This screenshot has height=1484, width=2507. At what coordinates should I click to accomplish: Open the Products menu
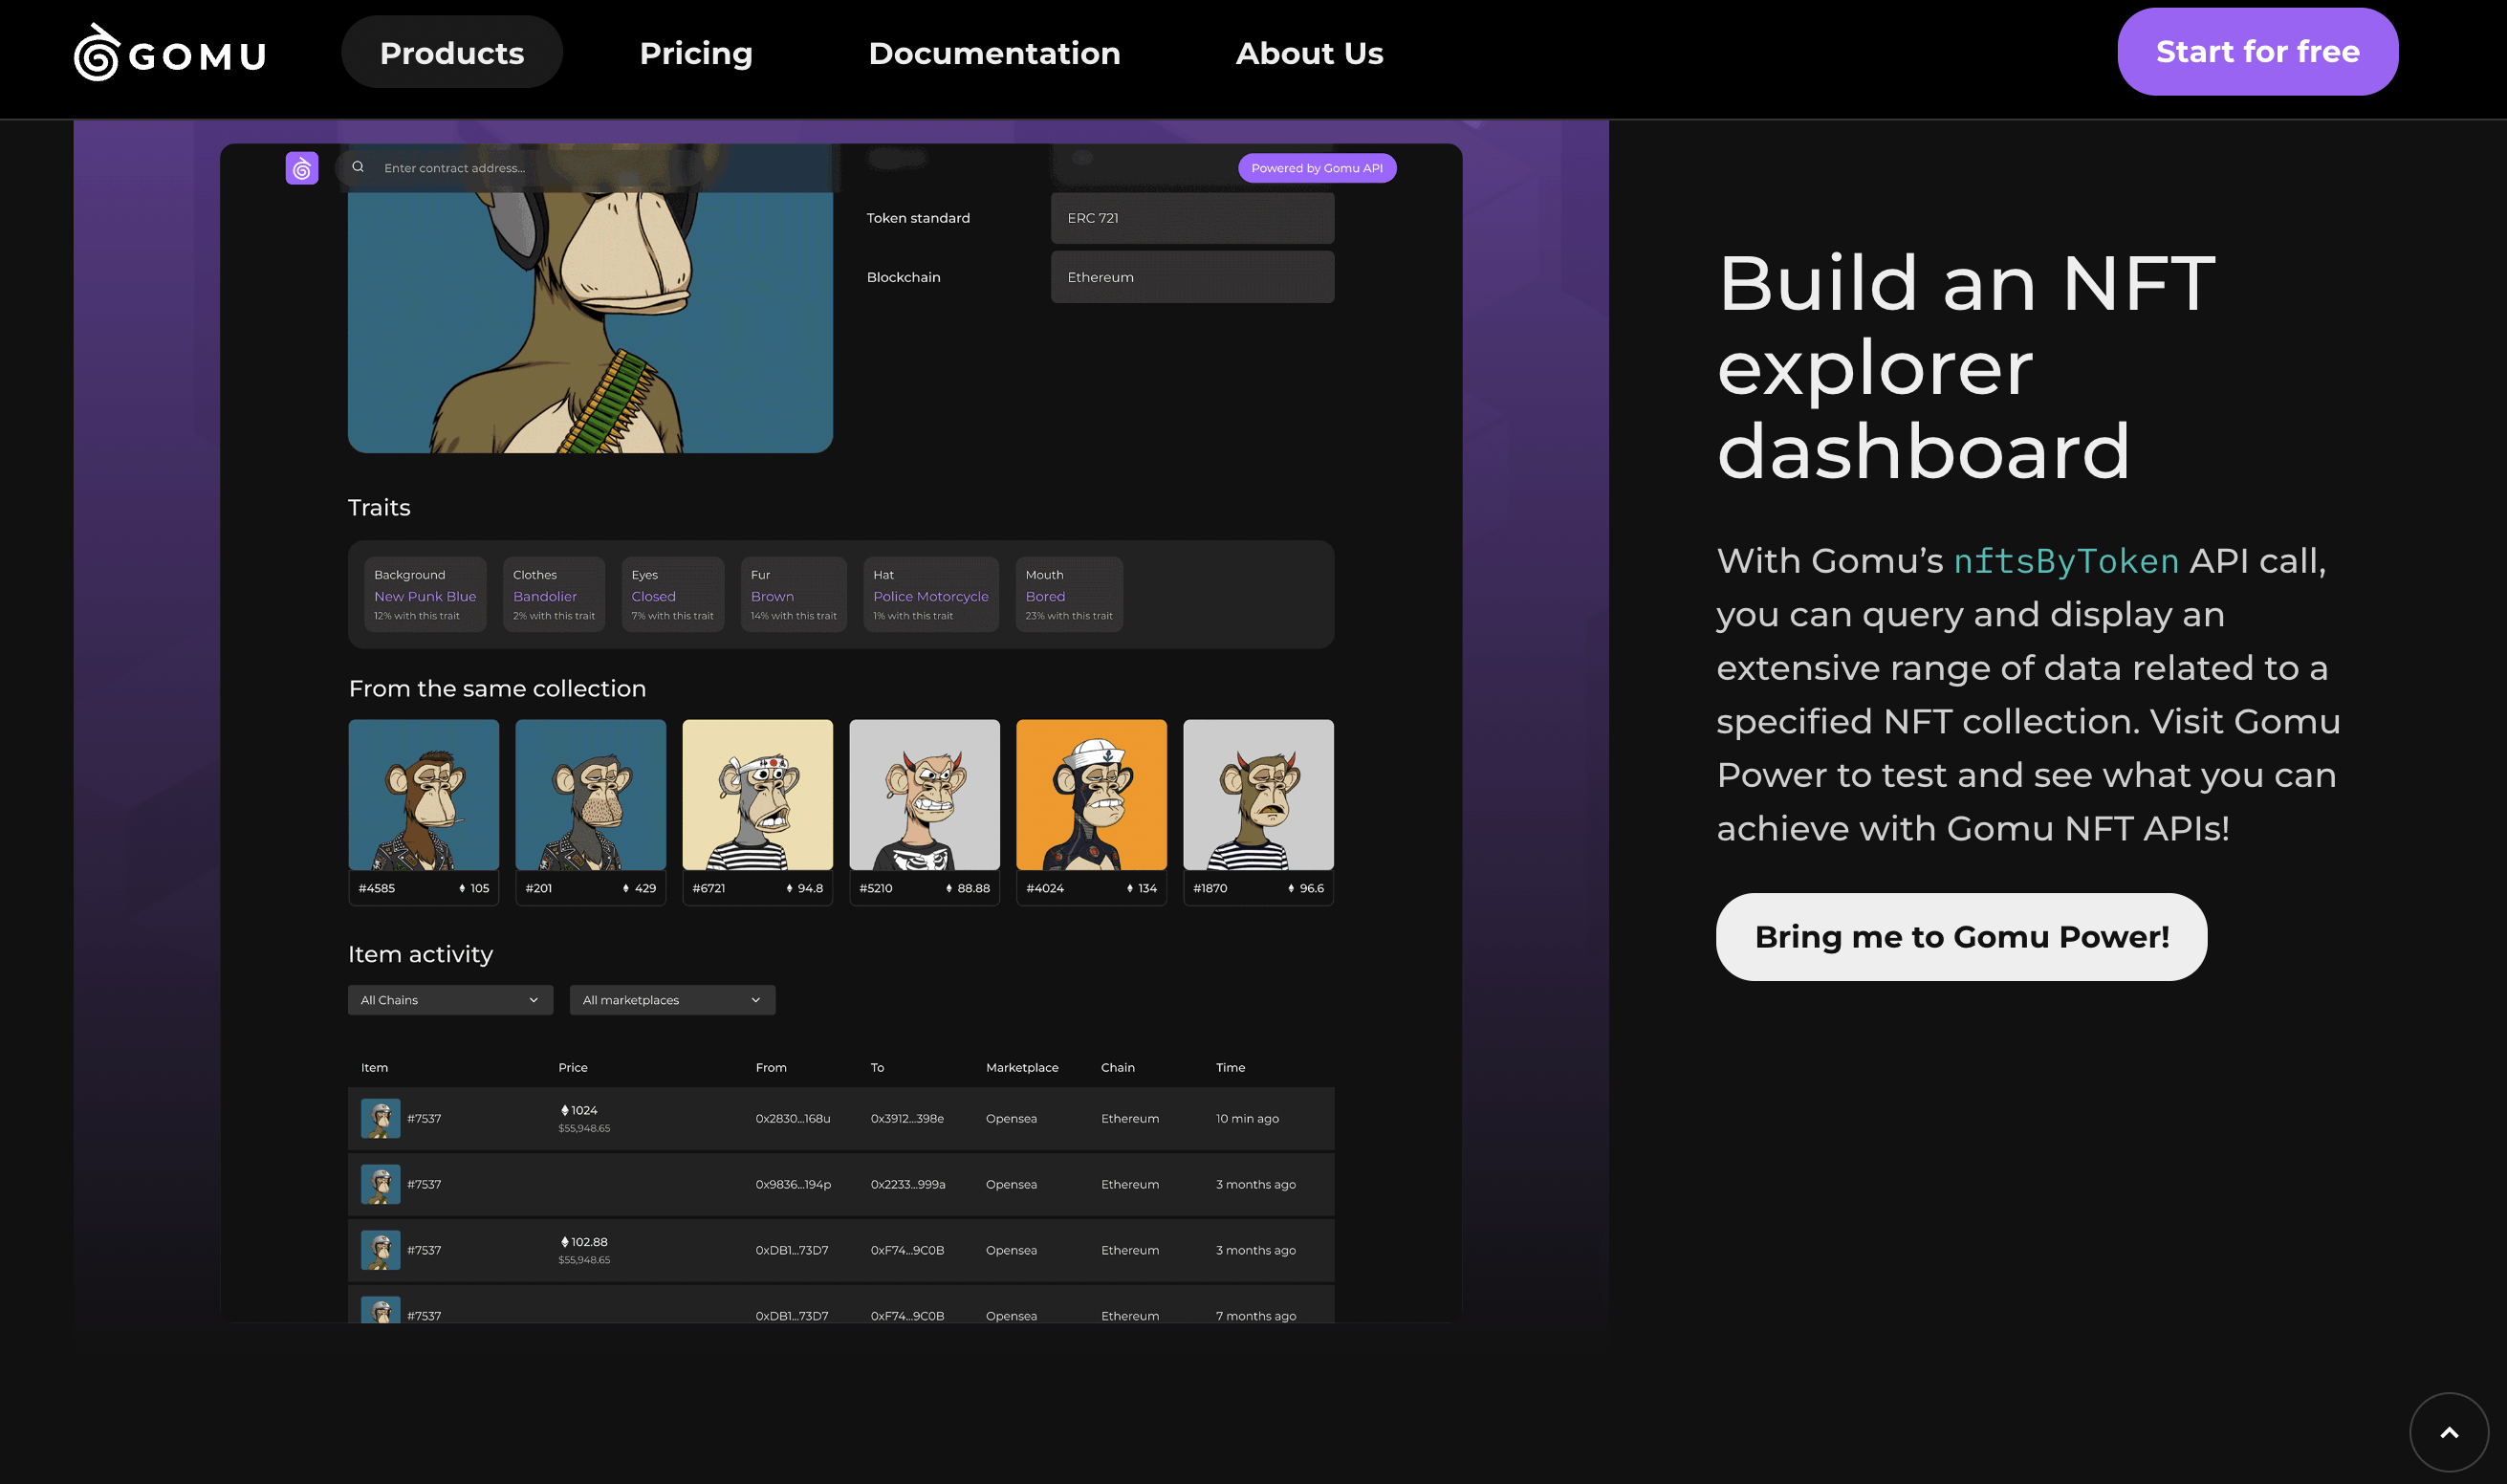(x=452, y=52)
